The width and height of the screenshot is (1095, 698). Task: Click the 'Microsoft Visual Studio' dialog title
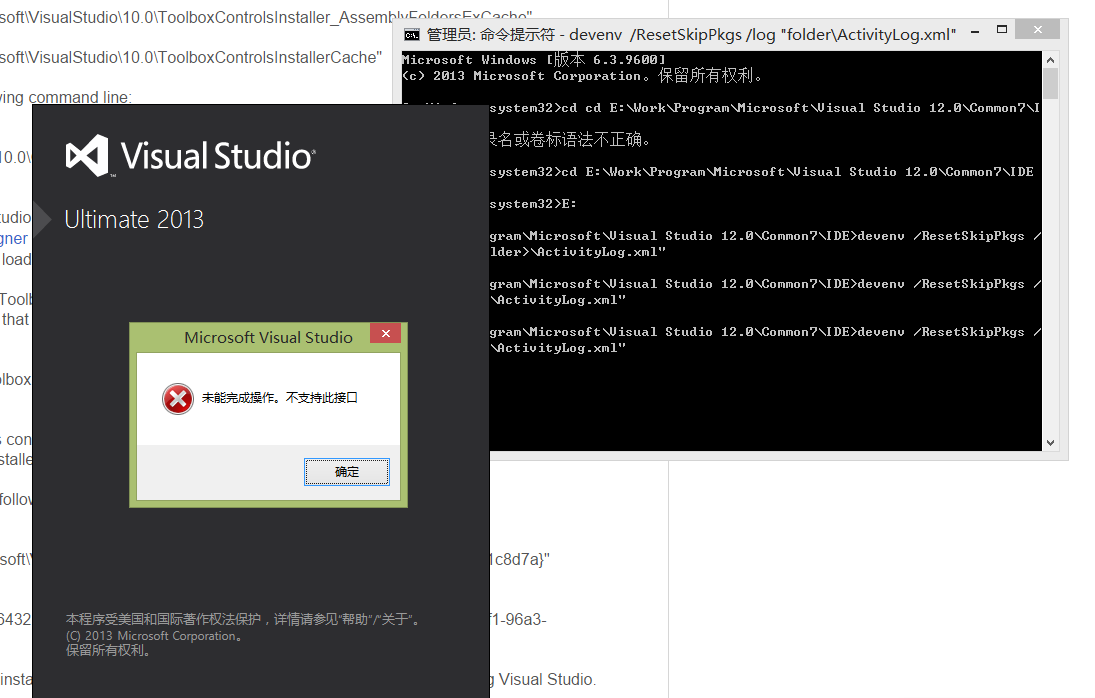tap(268, 338)
